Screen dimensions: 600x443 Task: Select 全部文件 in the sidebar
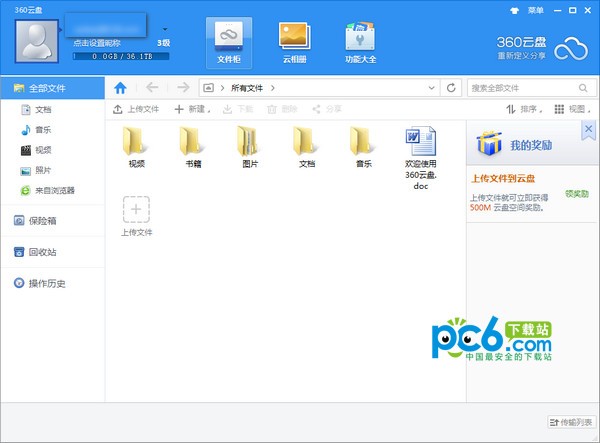[52, 88]
